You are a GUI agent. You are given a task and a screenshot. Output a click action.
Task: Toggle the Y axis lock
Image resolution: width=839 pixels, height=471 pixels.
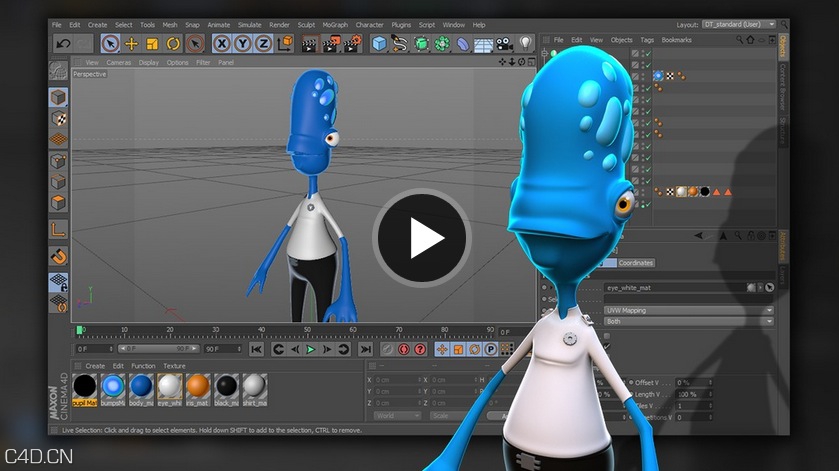[x=242, y=44]
